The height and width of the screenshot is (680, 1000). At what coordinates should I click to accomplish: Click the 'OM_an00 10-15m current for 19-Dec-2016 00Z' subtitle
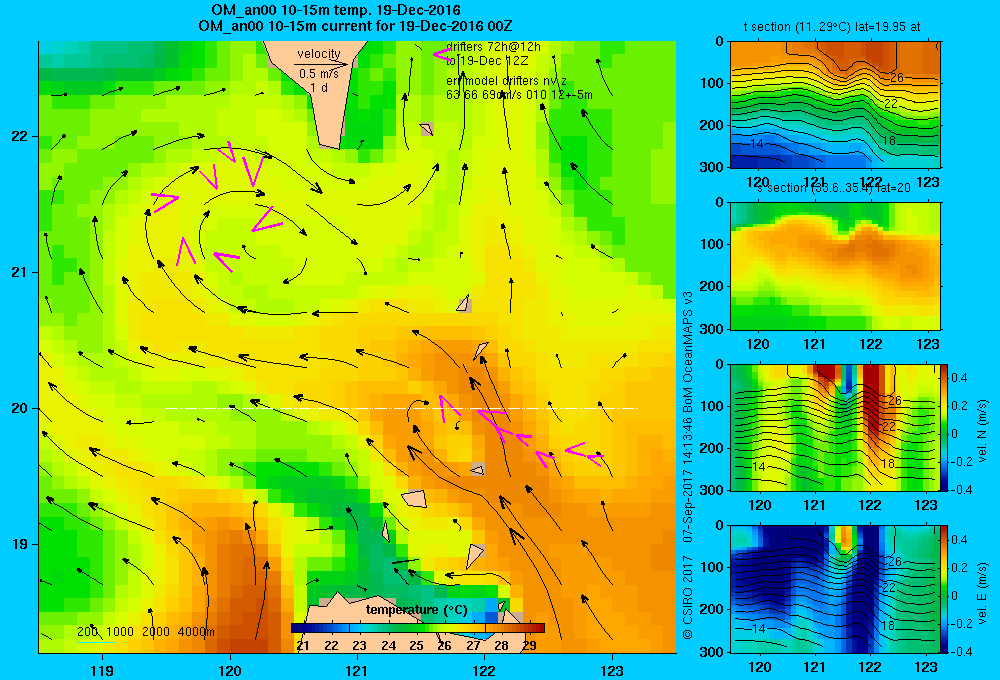[355, 26]
